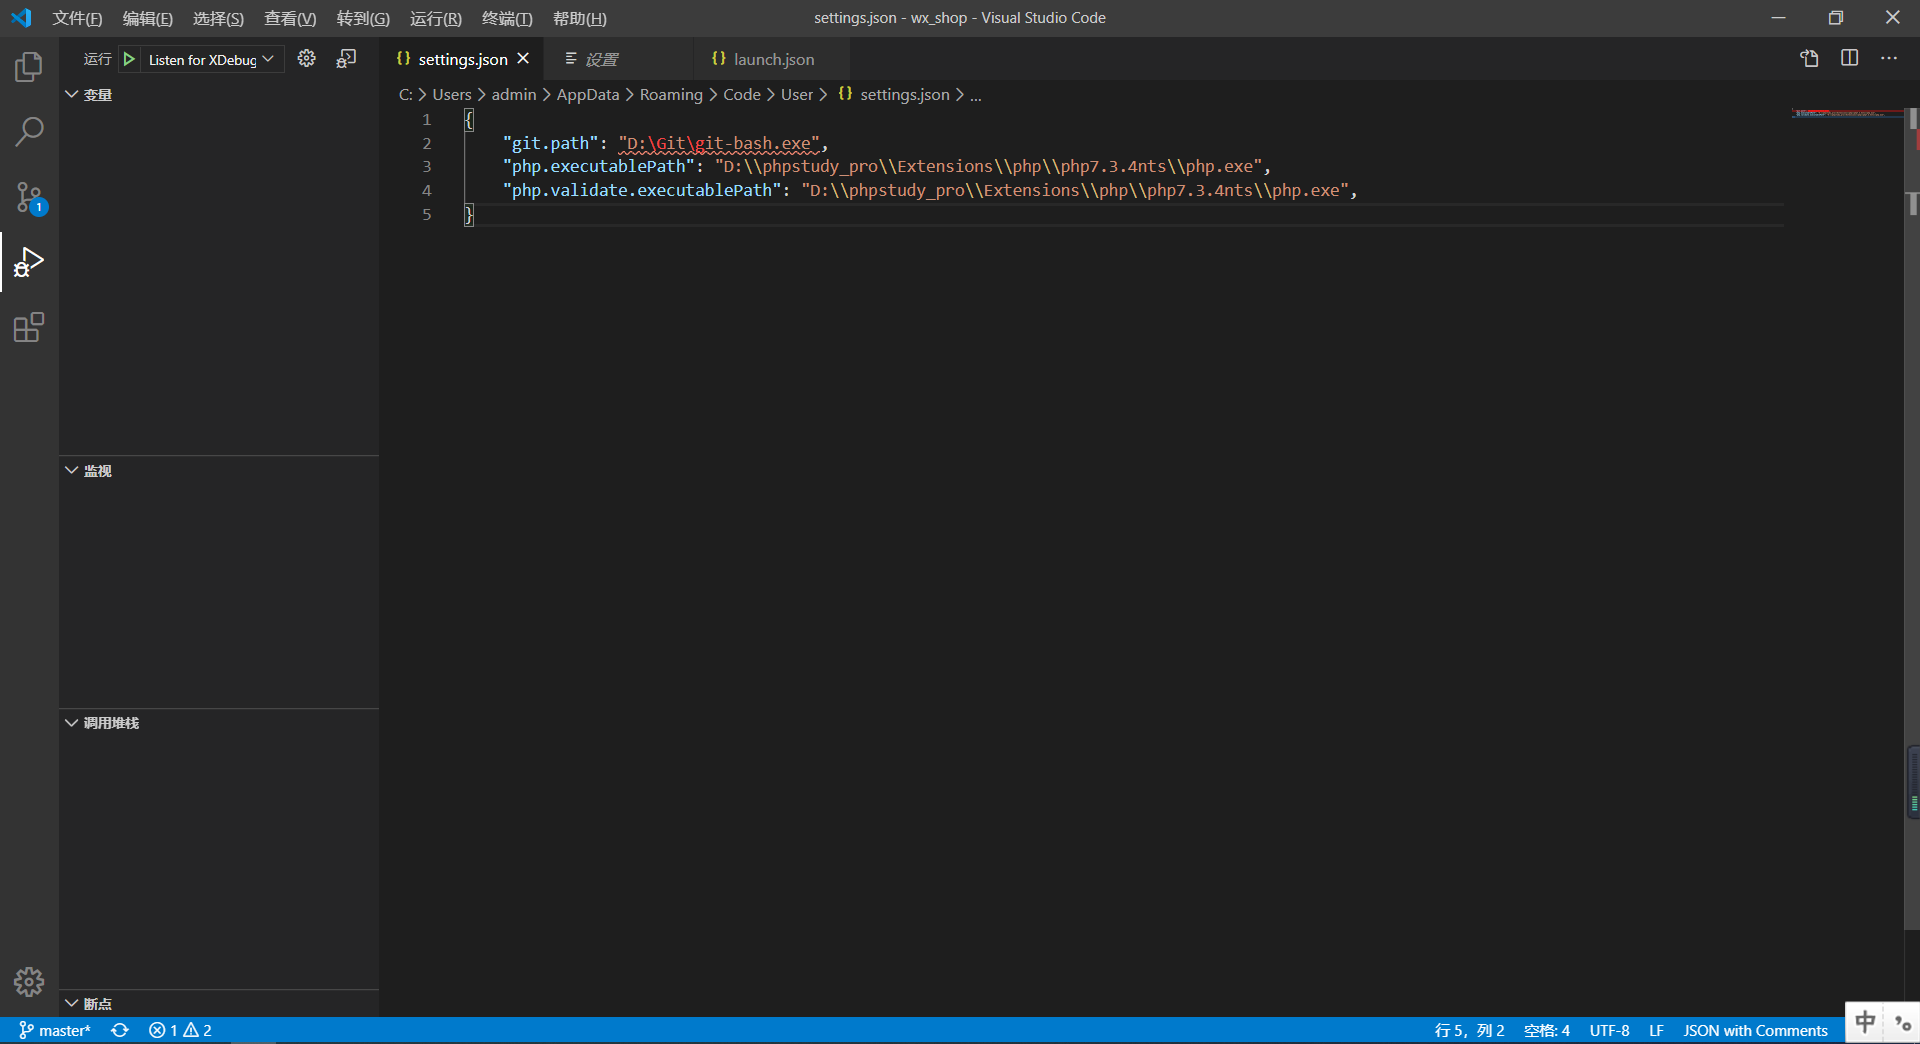
Task: Click the Roaming breadcrumb
Action: [x=671, y=95]
